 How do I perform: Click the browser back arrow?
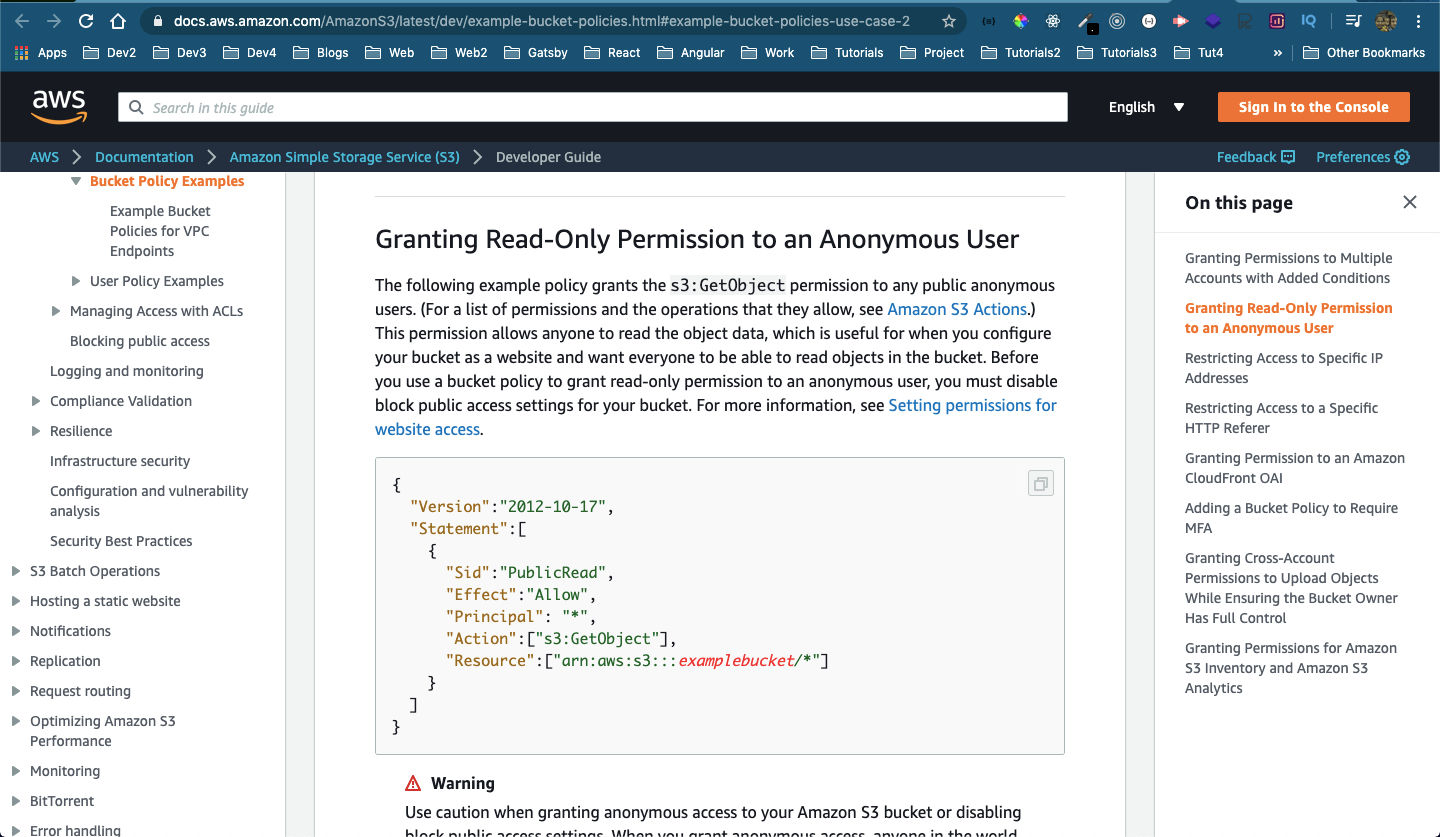[x=22, y=21]
